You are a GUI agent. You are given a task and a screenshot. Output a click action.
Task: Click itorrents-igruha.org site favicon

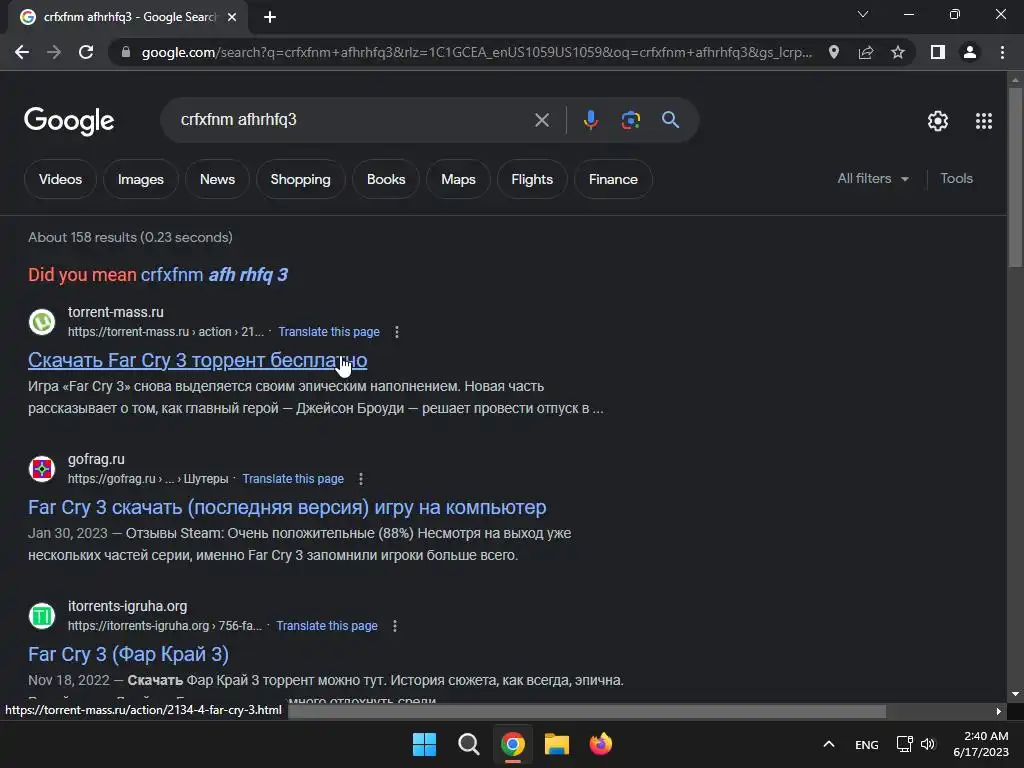[x=42, y=616]
